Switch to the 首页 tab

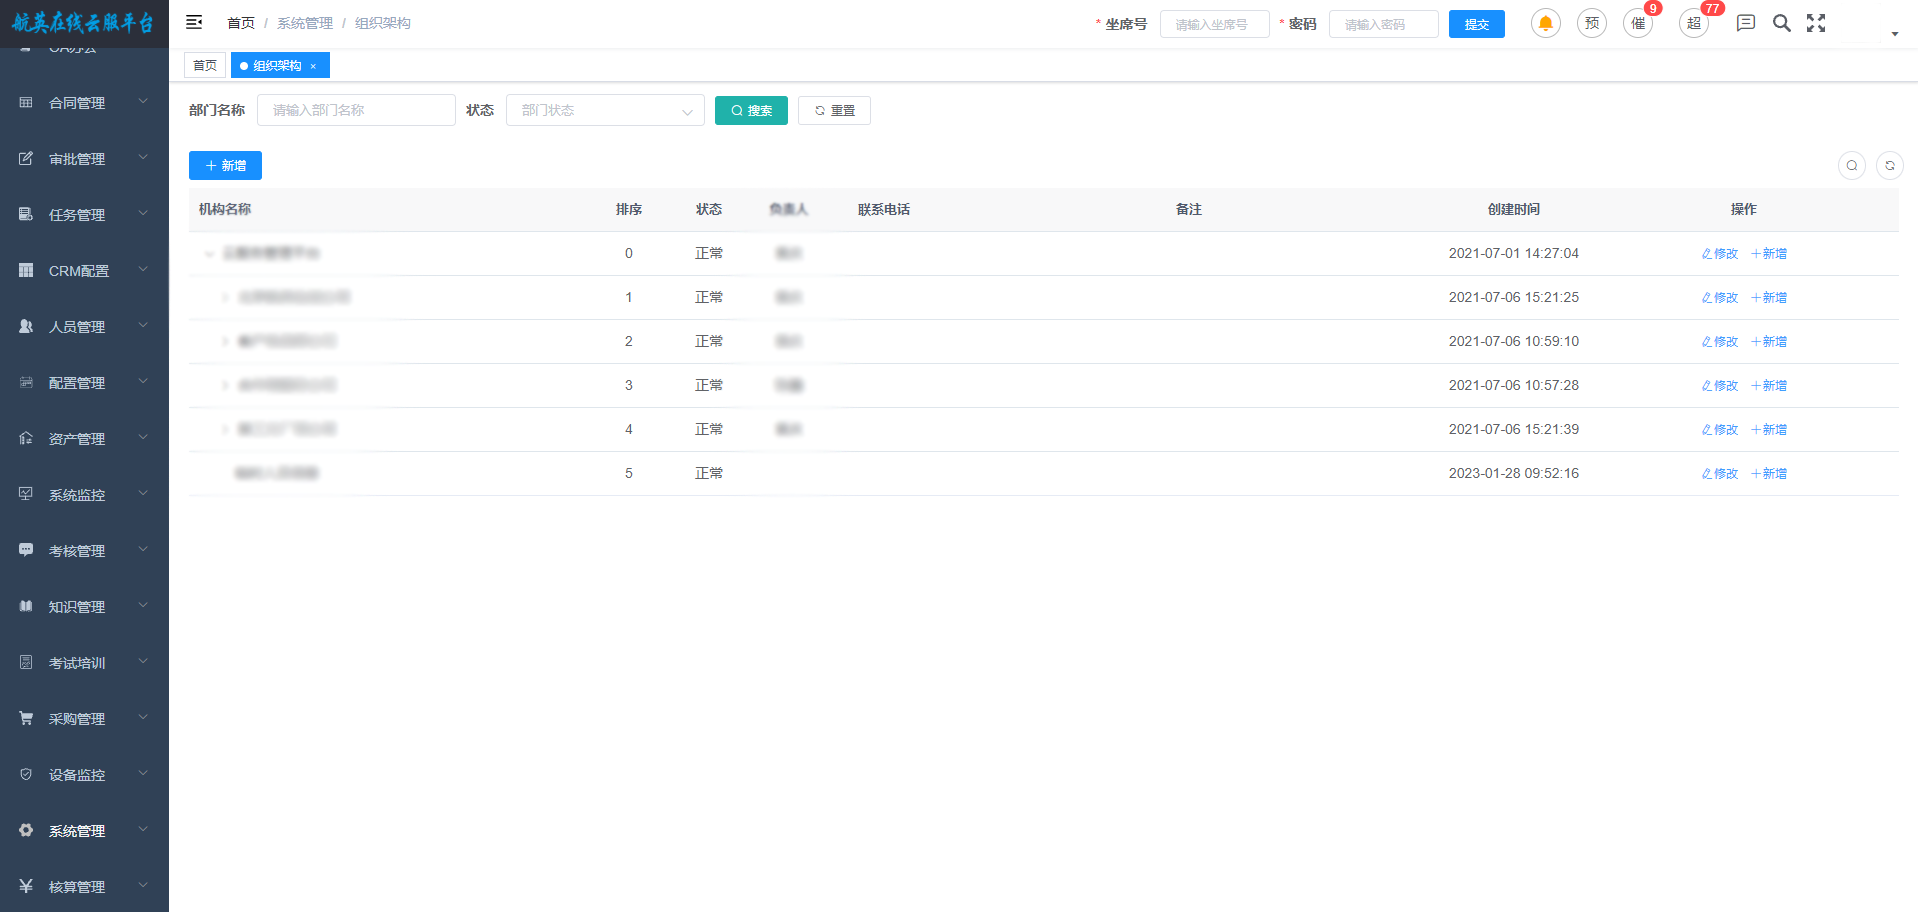pyautogui.click(x=205, y=66)
